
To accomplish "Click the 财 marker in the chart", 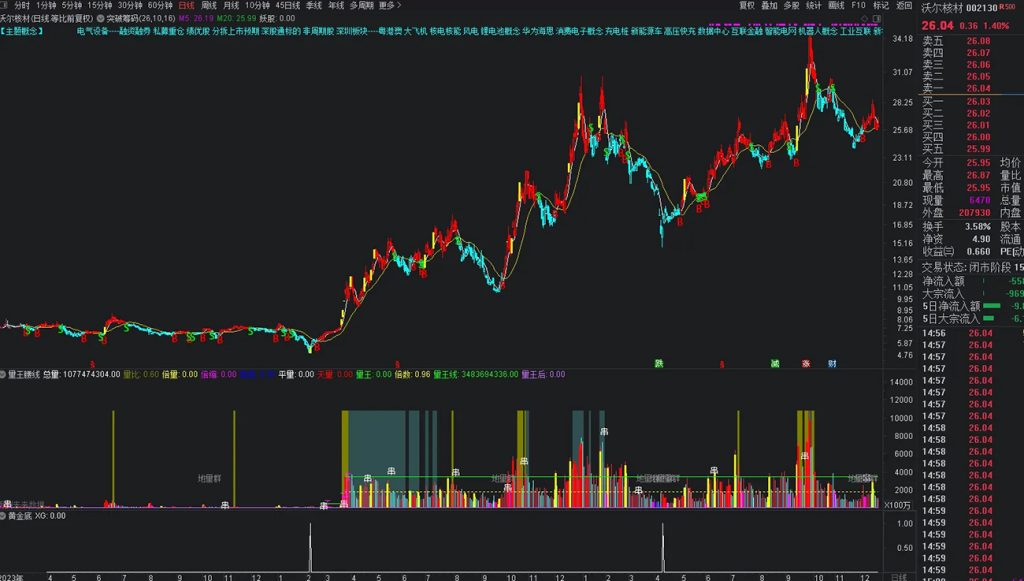I will click(x=832, y=363).
